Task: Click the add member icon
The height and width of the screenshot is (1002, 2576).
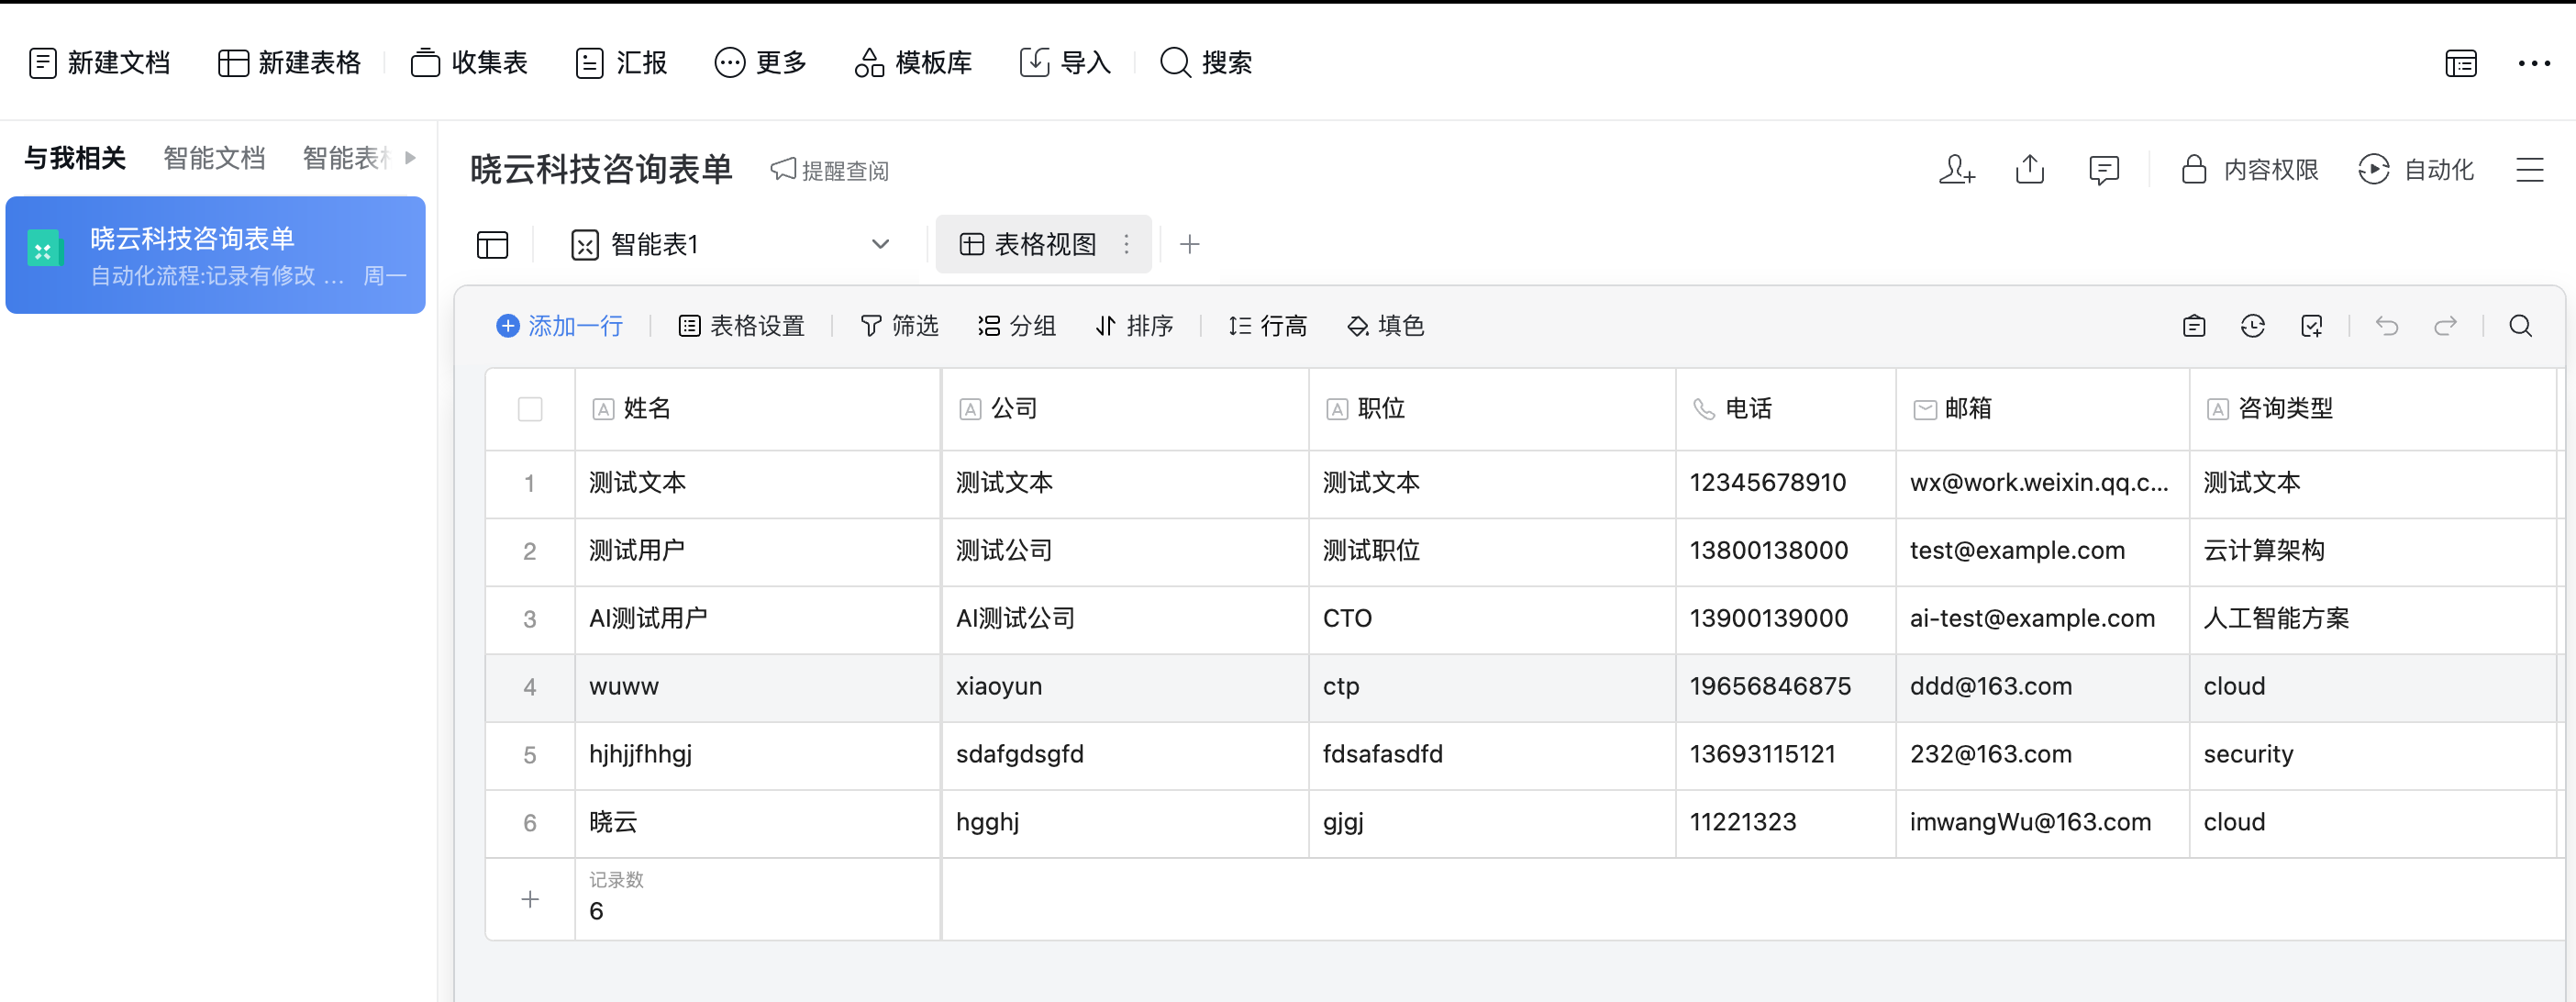Action: coord(1956,170)
